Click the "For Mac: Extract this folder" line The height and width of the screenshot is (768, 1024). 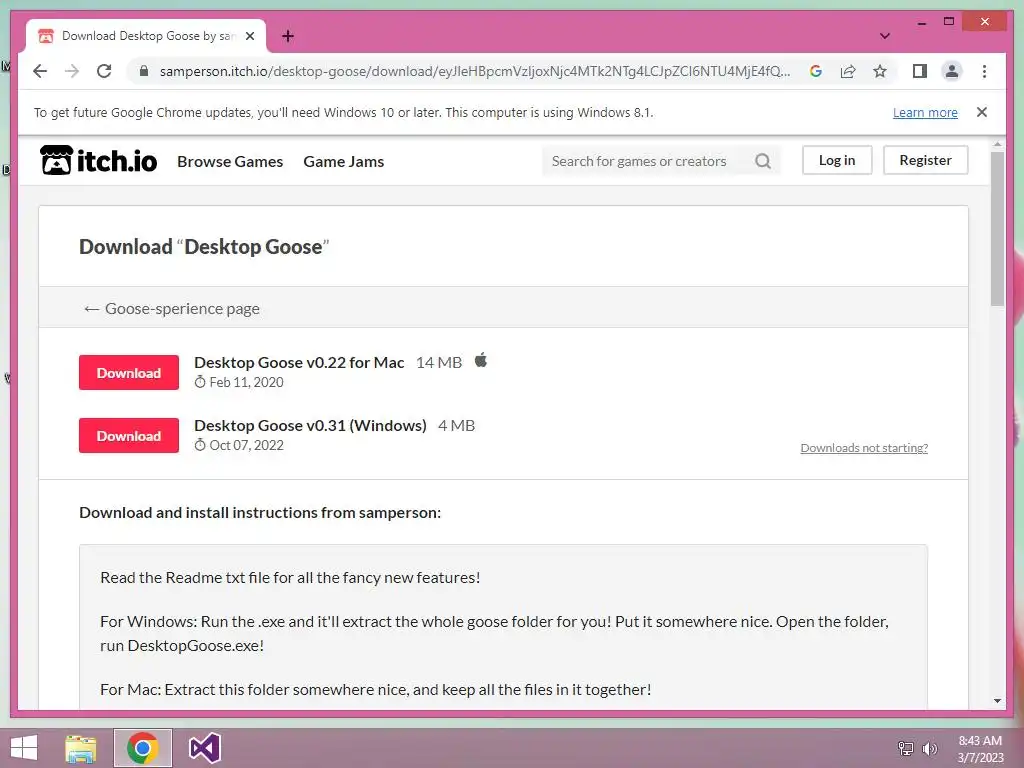click(x=376, y=690)
